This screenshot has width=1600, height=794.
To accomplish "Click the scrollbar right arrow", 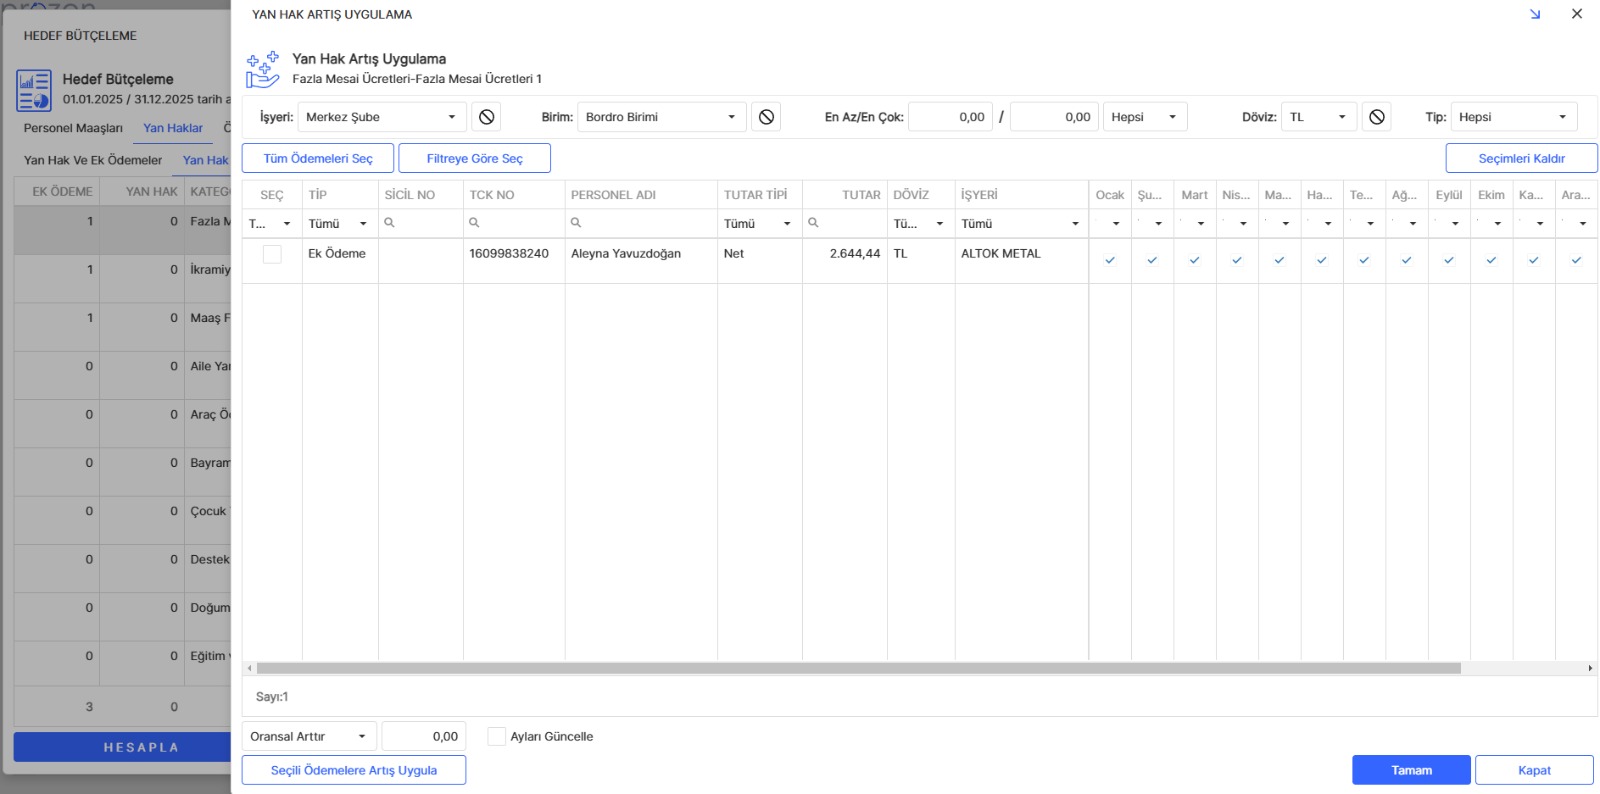I will (1590, 668).
